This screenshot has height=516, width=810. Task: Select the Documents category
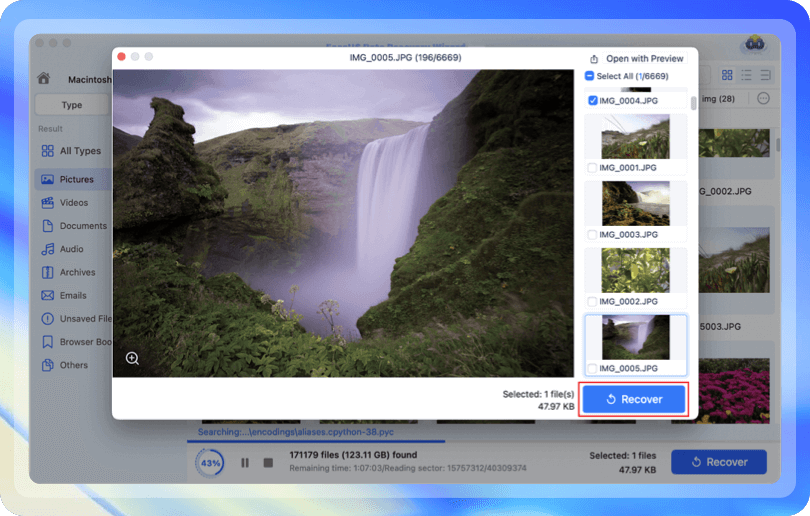74,226
